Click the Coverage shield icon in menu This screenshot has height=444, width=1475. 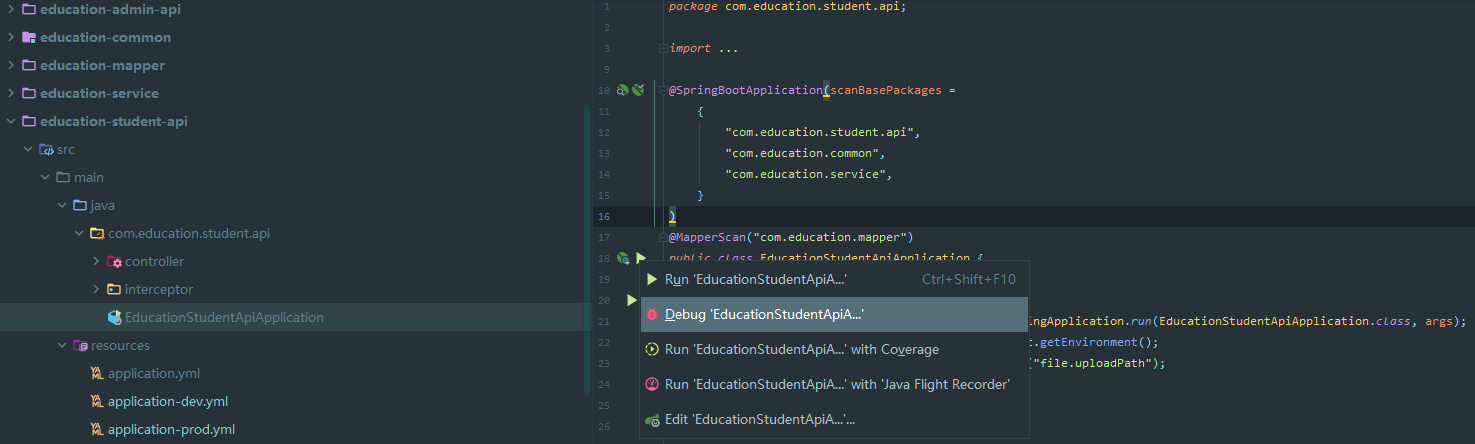click(x=652, y=349)
